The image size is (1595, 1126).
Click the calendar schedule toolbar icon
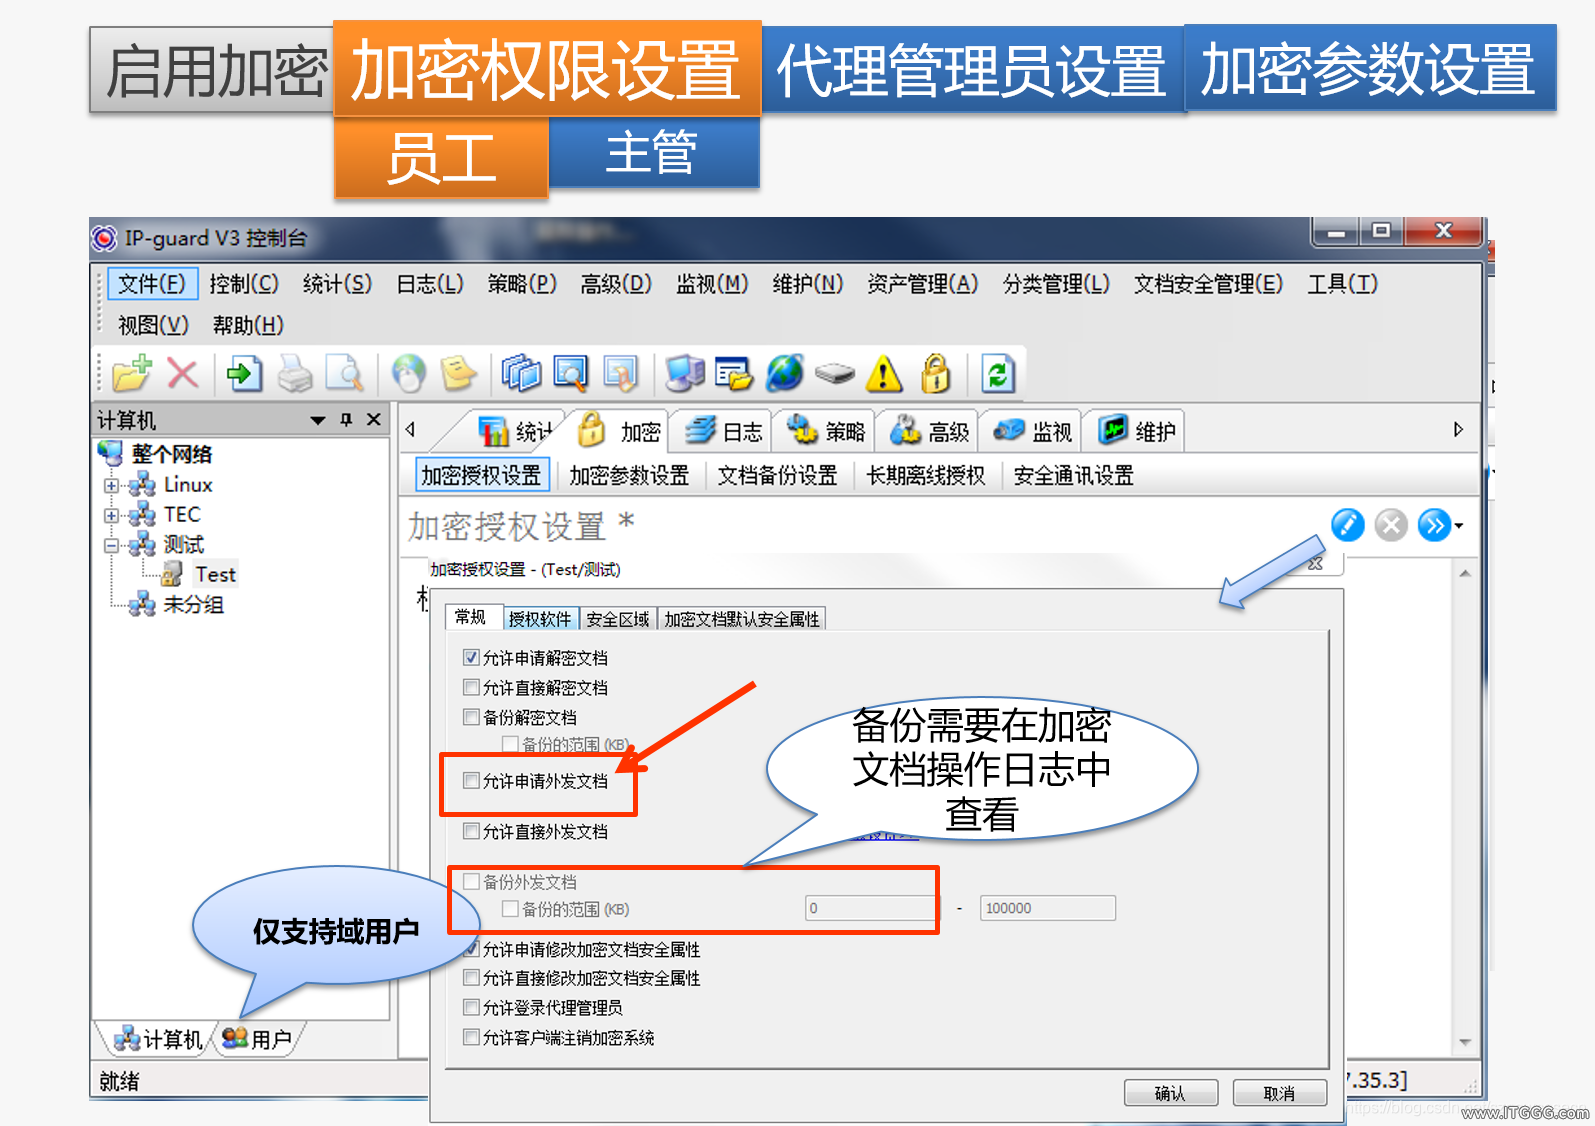tap(734, 374)
